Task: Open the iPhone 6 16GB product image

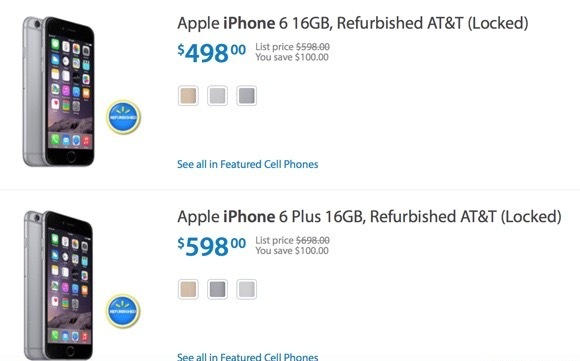Action: pyautogui.click(x=58, y=91)
